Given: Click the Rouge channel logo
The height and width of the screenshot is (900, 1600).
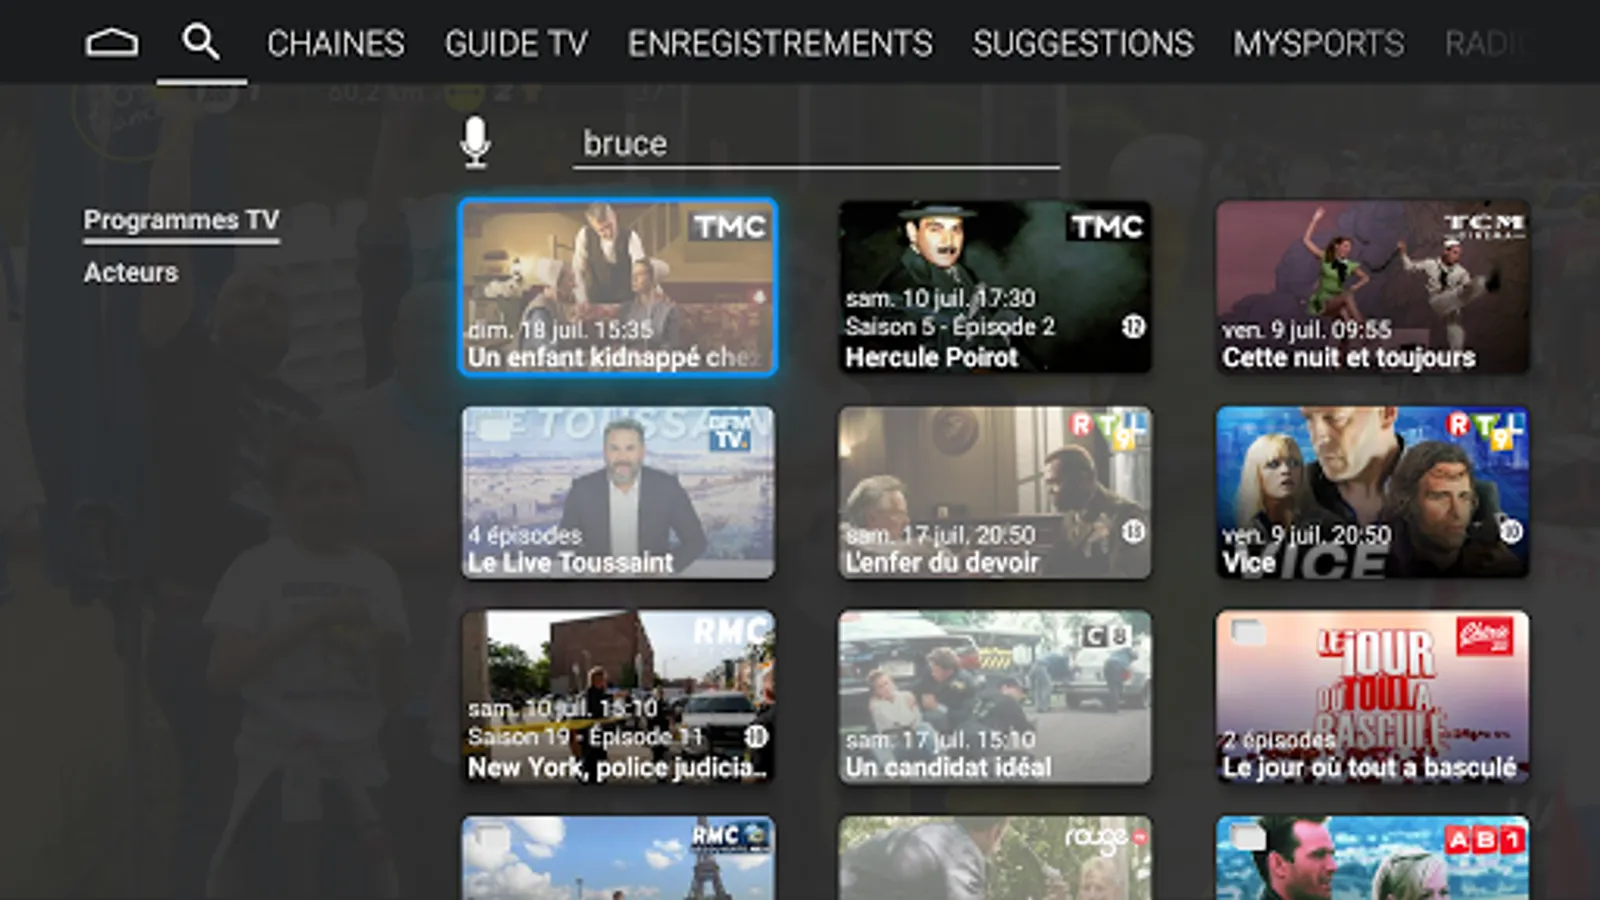Looking at the screenshot, I should 1107,838.
